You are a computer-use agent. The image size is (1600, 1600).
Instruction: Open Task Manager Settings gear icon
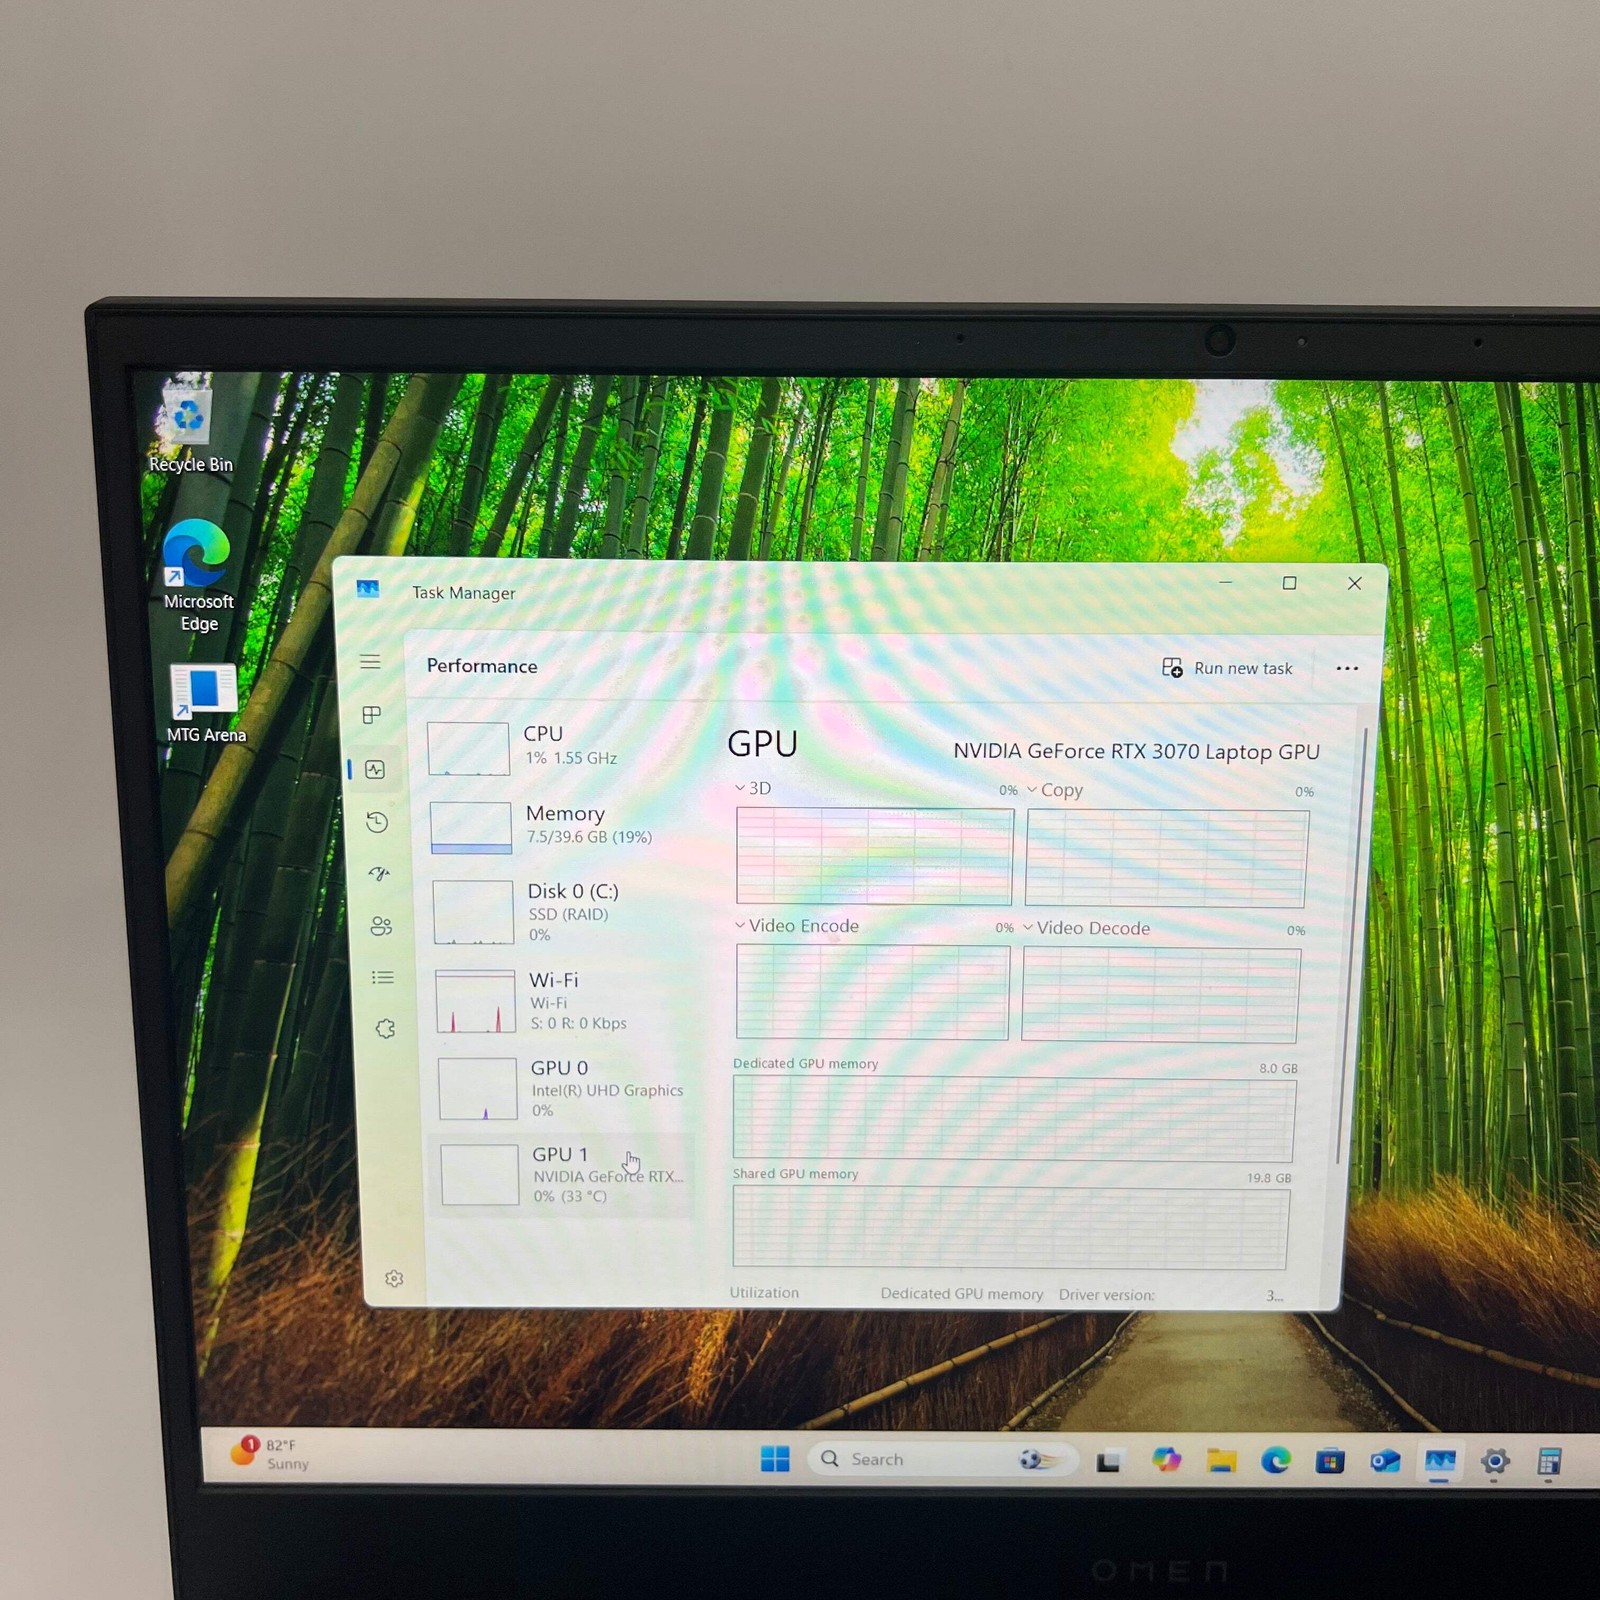pos(394,1279)
